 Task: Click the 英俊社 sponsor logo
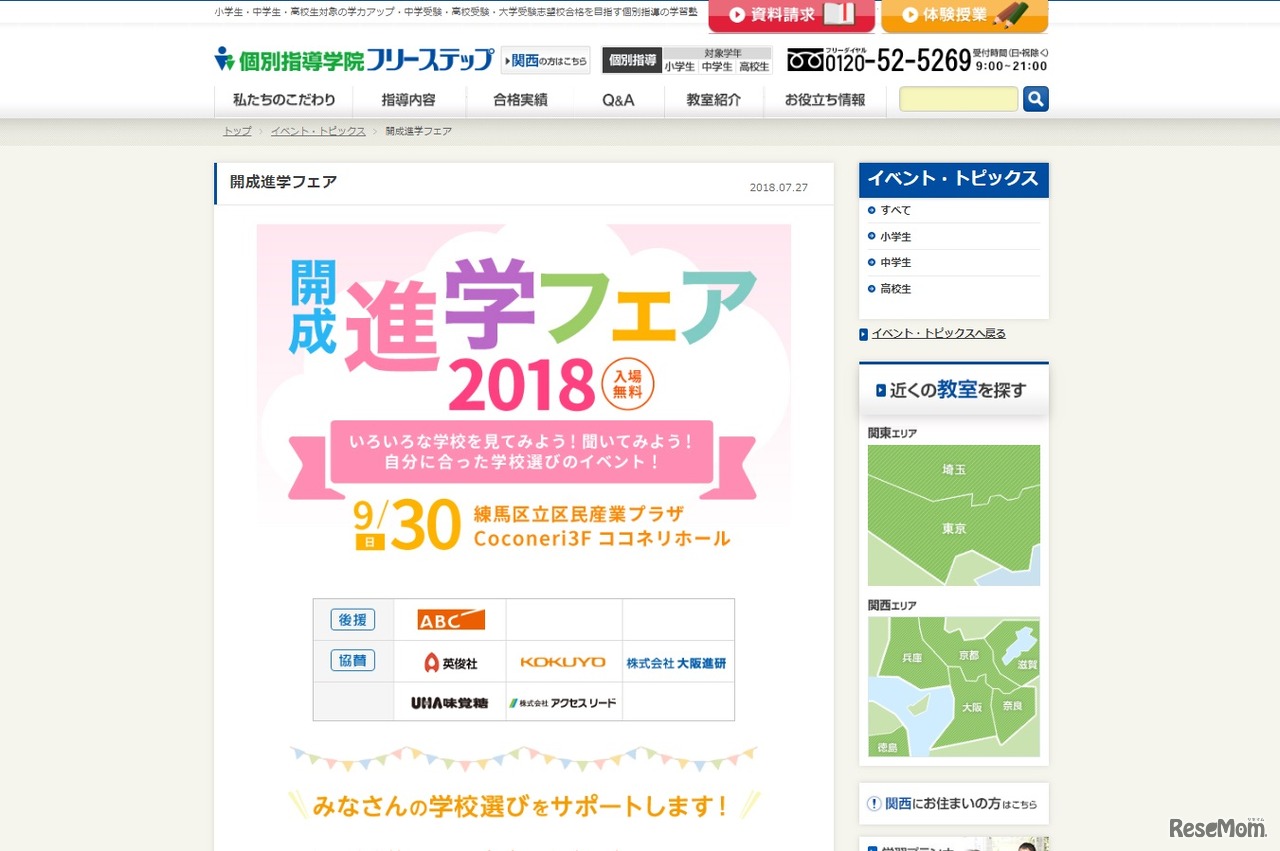451,662
